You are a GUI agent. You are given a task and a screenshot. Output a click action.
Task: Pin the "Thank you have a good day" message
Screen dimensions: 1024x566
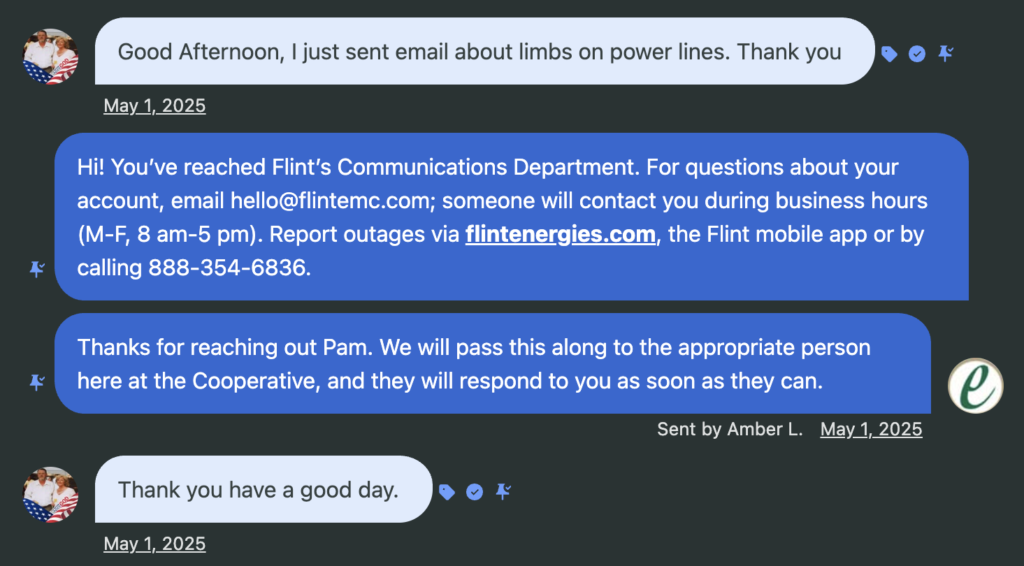tap(503, 492)
